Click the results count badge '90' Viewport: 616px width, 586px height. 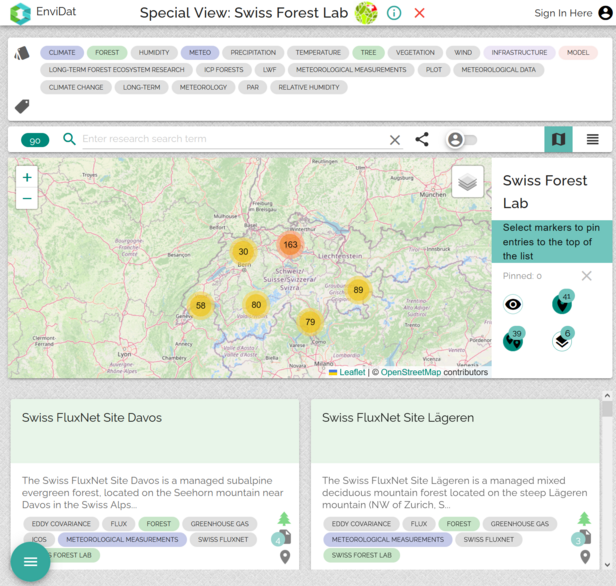click(x=35, y=140)
